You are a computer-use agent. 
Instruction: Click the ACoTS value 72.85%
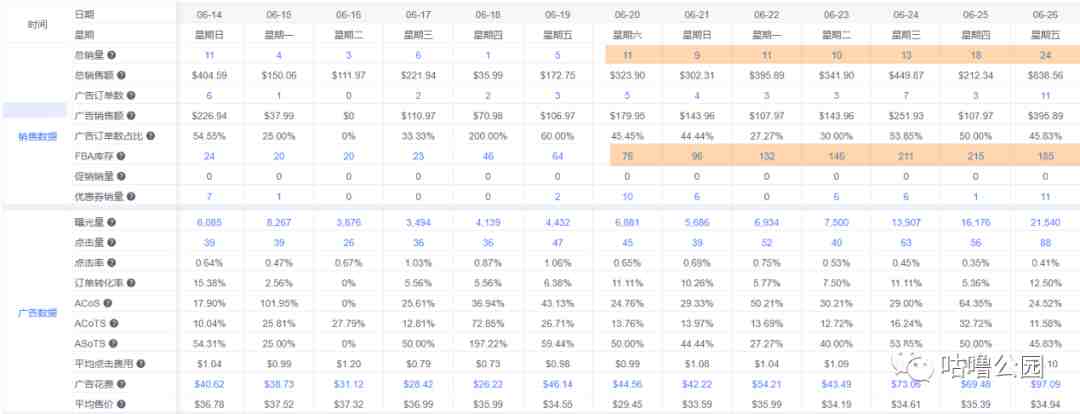coord(488,322)
